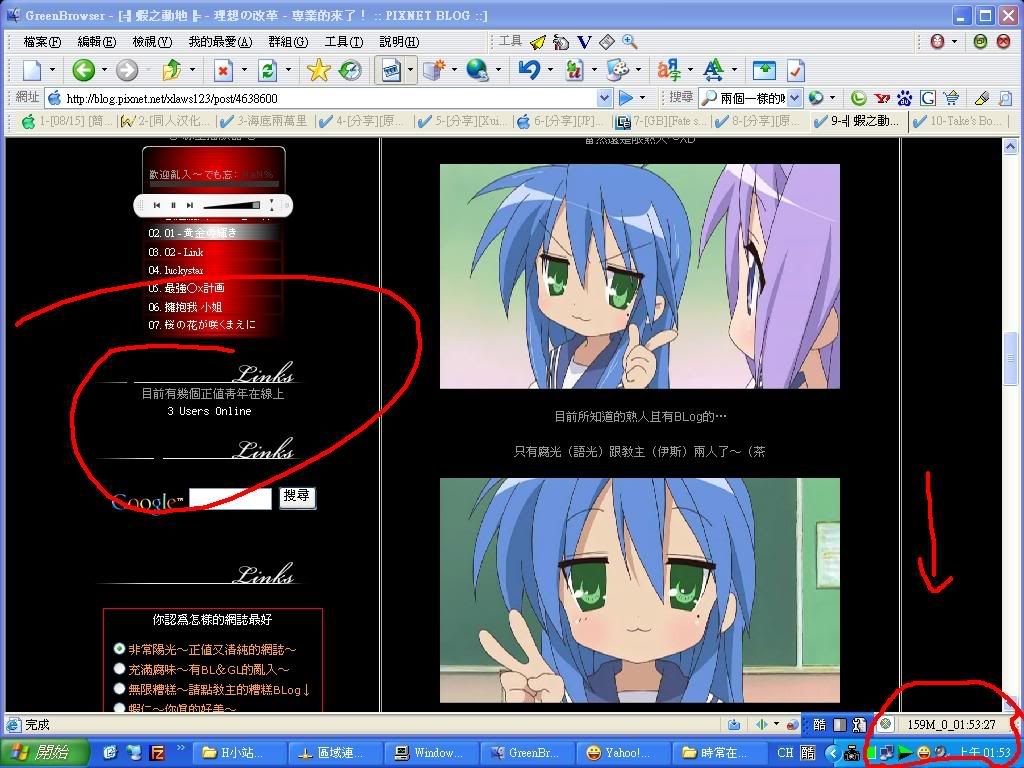Click the globe with magnifier icon
This screenshot has height=768, width=1024.
coord(478,70)
